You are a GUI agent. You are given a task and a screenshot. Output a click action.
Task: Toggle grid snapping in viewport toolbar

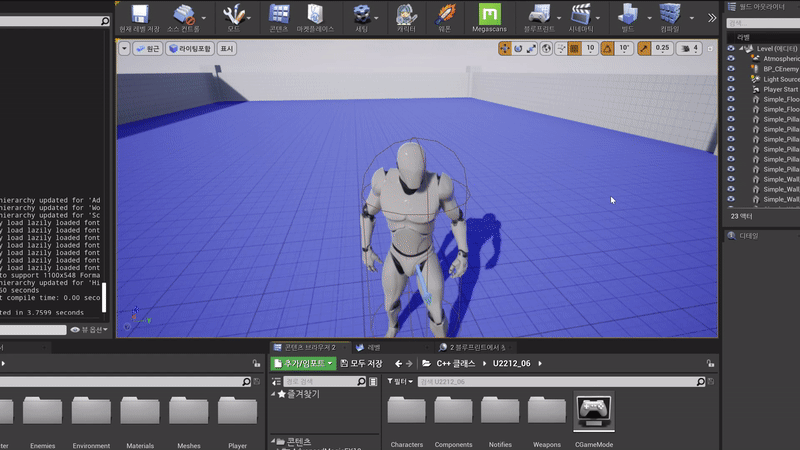click(574, 48)
